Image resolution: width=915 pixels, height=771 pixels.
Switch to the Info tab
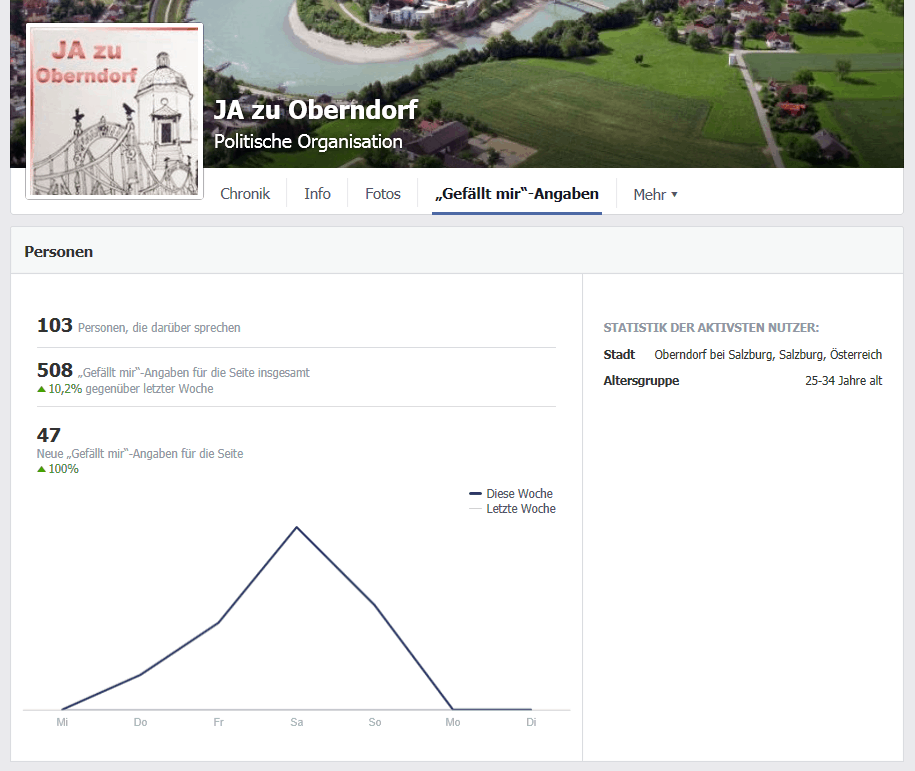pyautogui.click(x=317, y=194)
